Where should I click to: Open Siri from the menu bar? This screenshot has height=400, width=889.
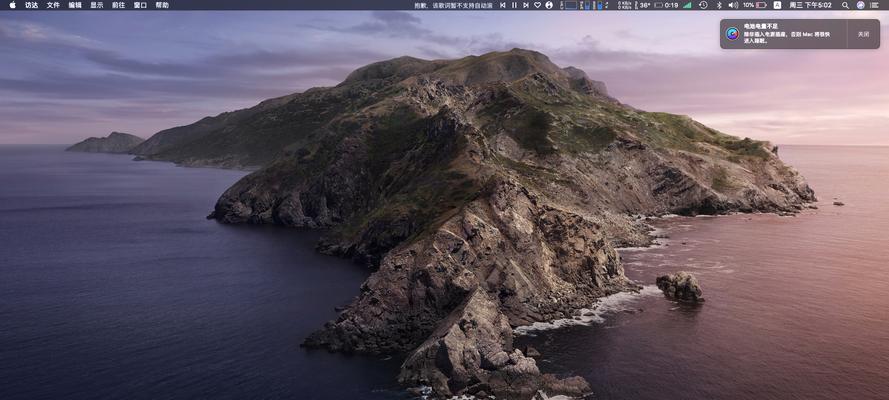[x=861, y=5]
